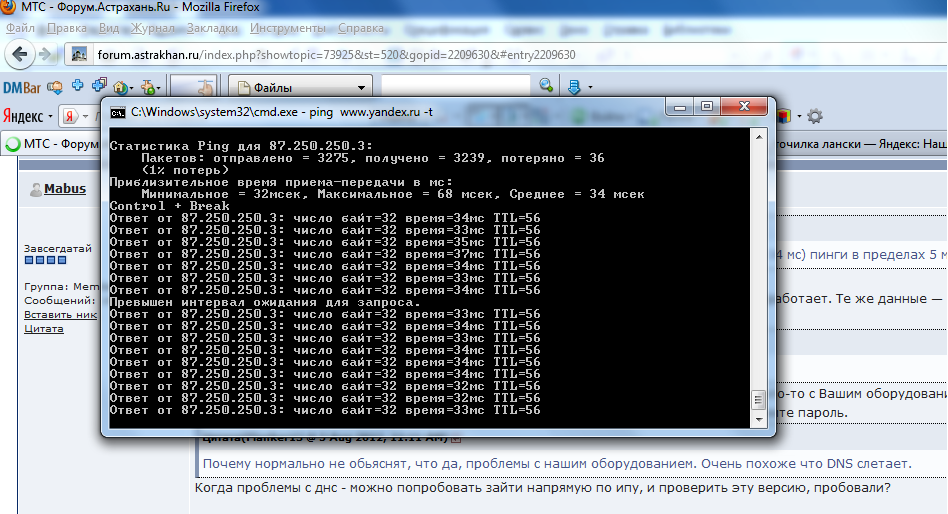Viewport: 948px width, 514px height.
Task: Click the cmd scrollbar up arrow
Action: (759, 137)
